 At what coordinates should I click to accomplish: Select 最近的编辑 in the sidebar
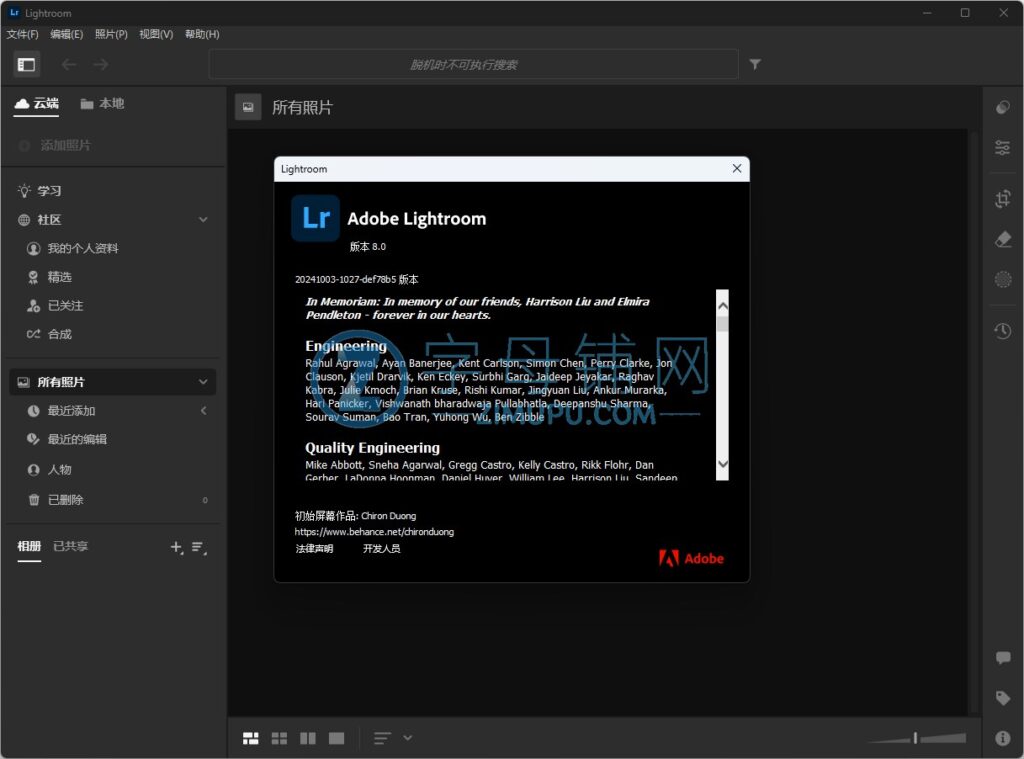(67, 439)
